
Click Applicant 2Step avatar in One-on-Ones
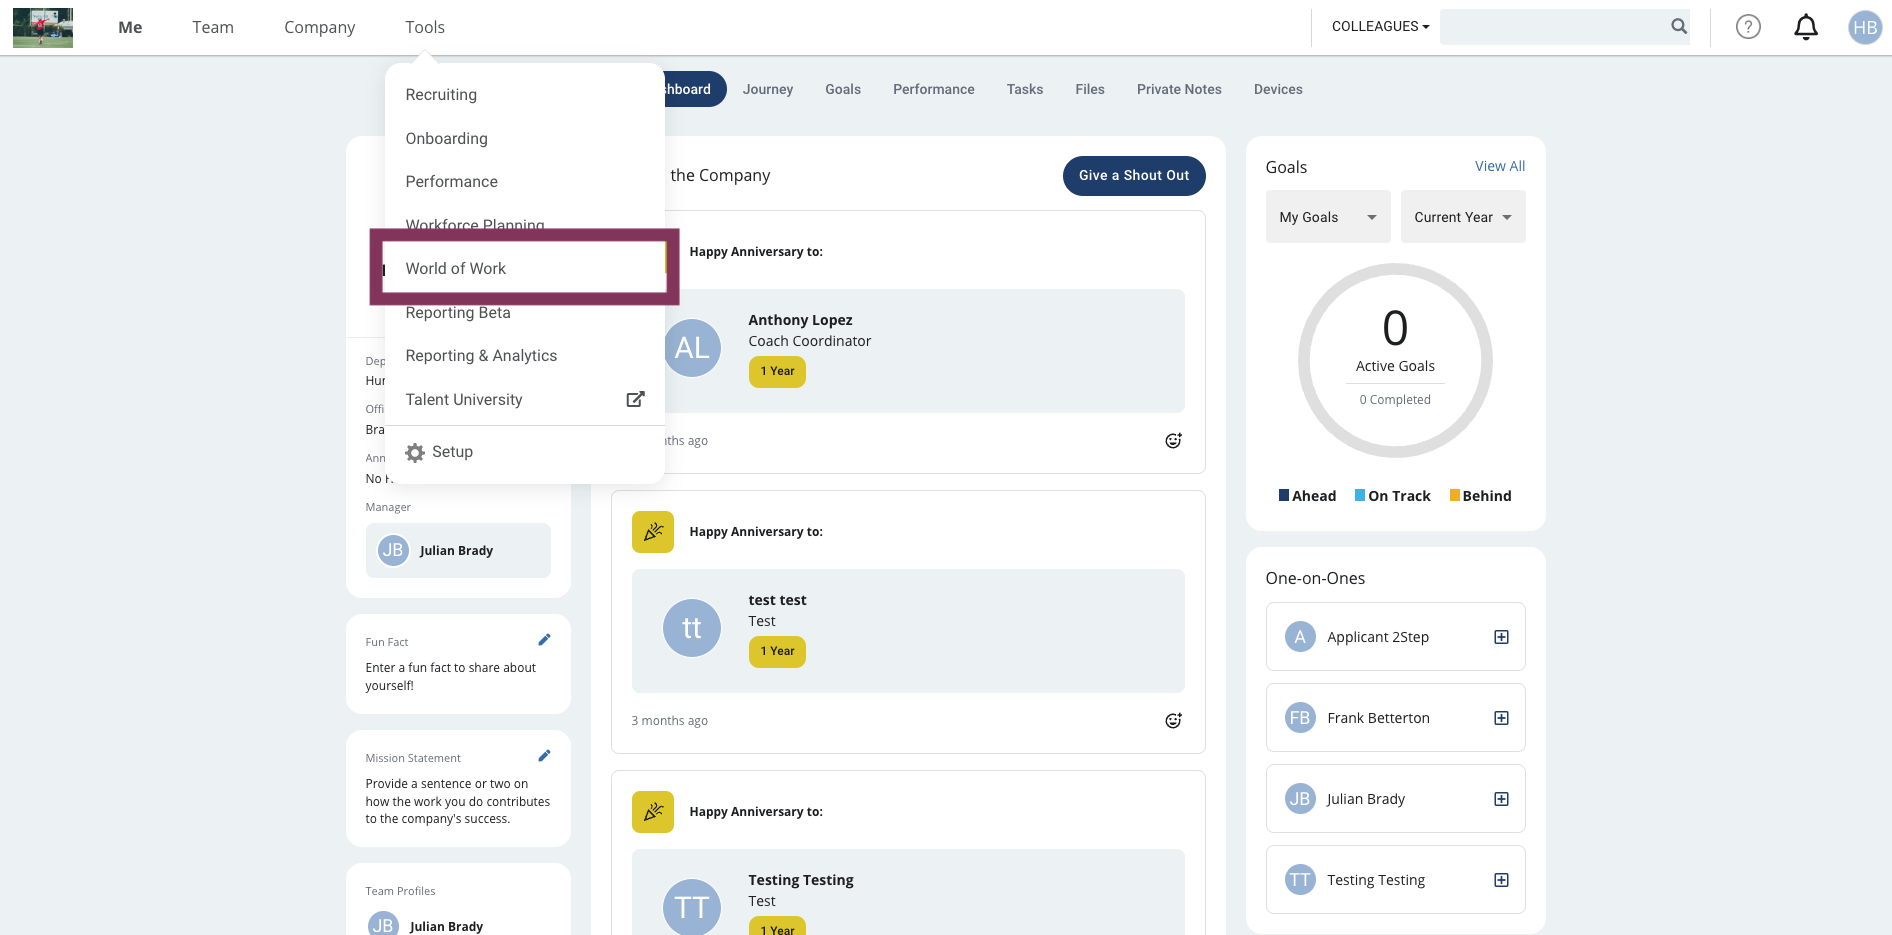click(1300, 637)
